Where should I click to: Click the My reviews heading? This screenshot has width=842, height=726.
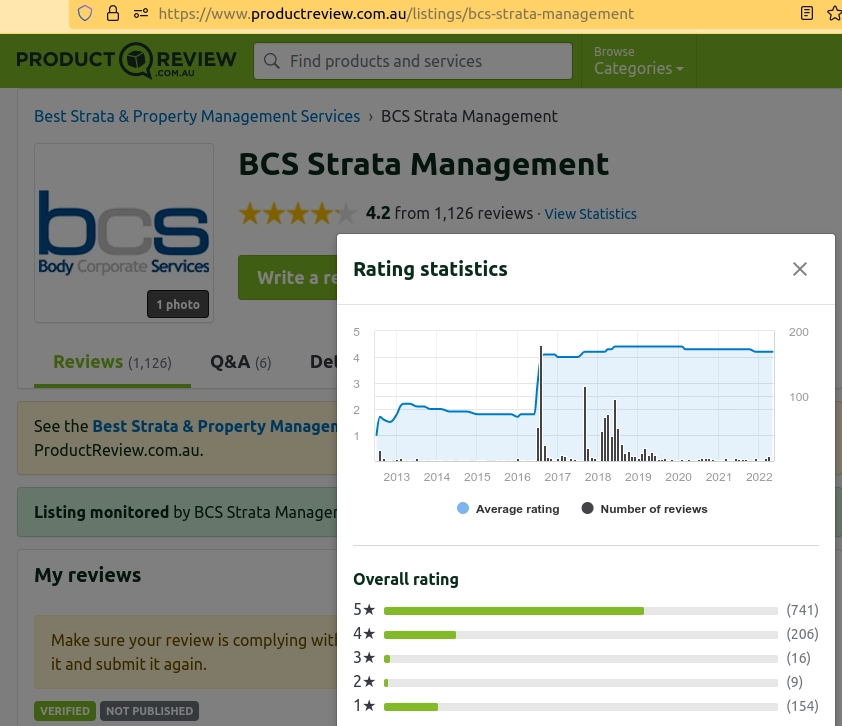click(x=88, y=575)
